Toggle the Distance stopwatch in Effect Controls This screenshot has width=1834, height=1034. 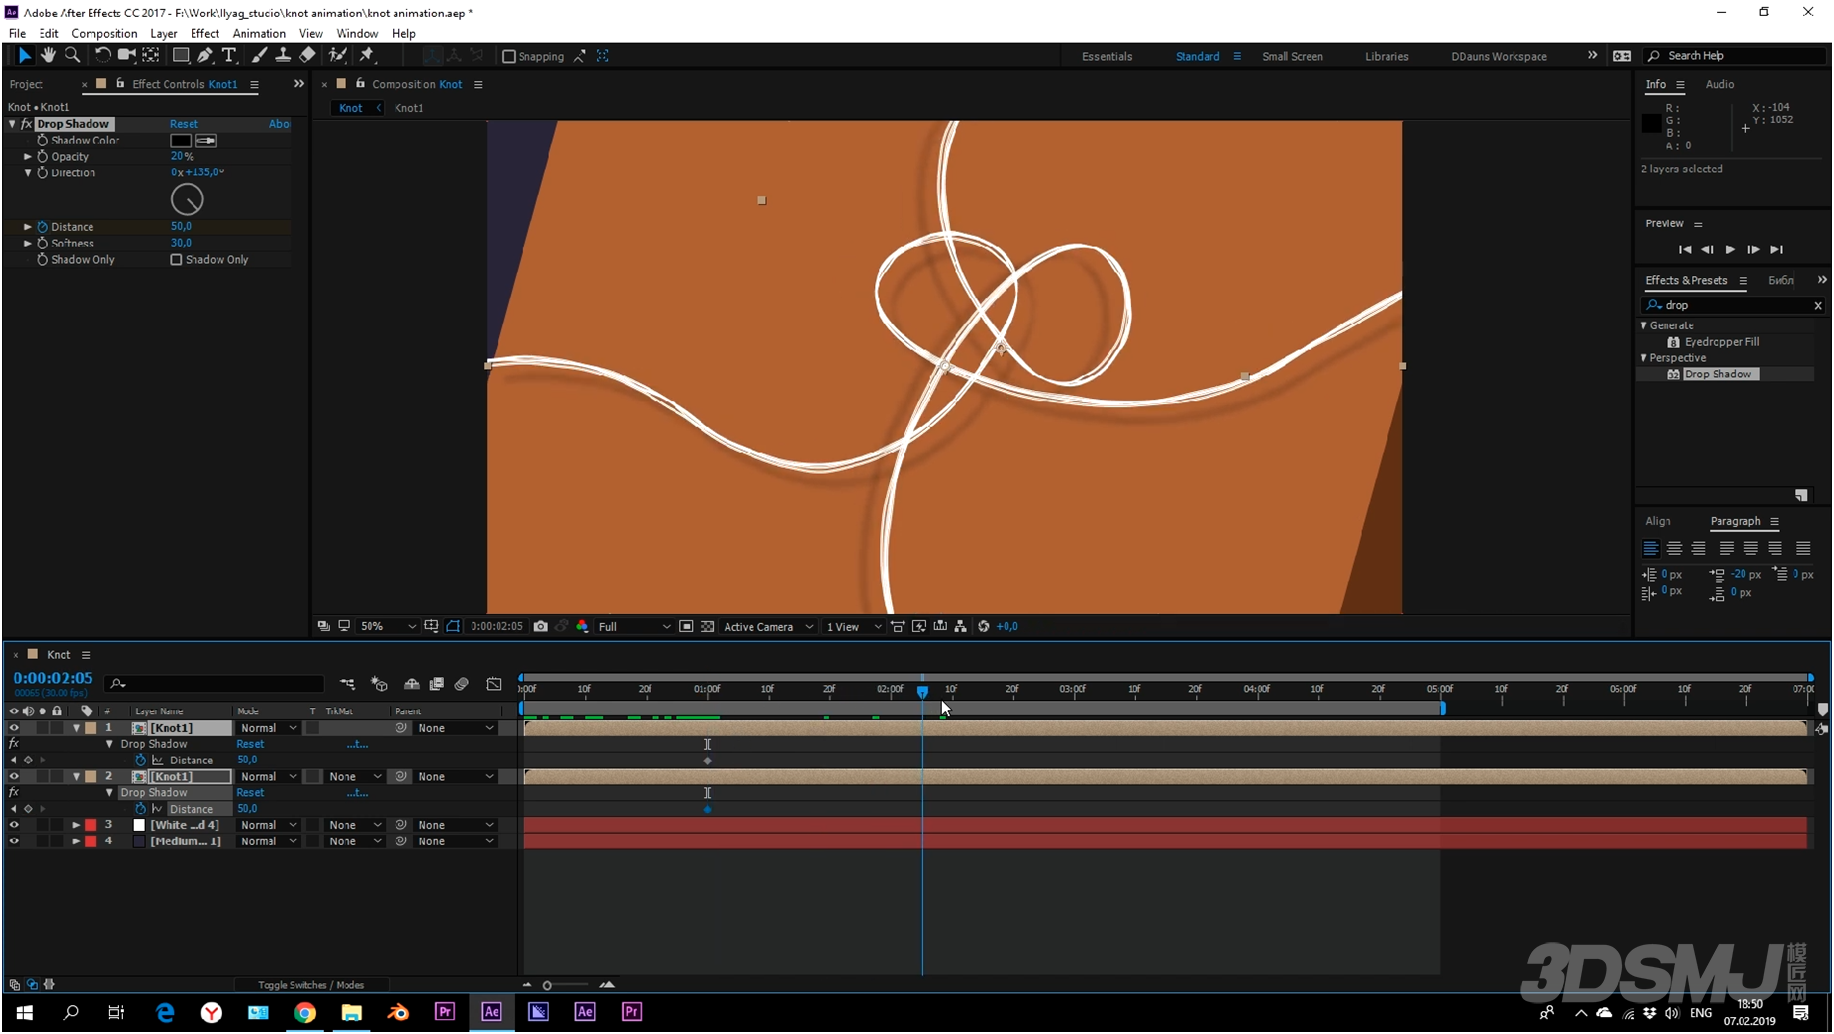[43, 227]
